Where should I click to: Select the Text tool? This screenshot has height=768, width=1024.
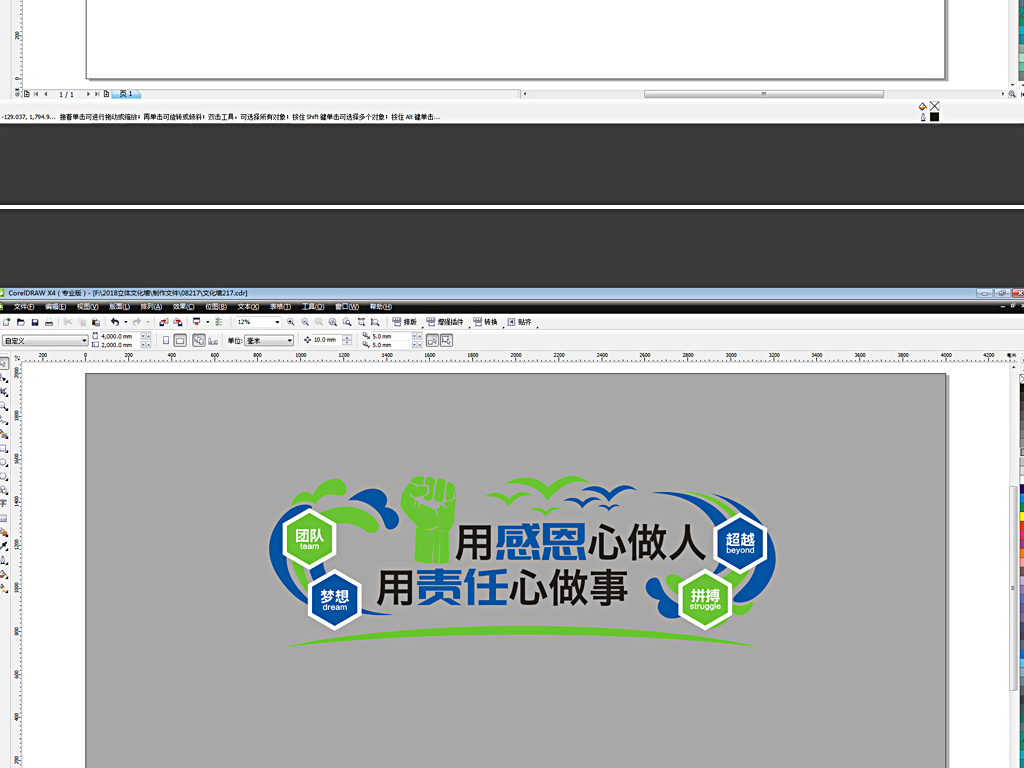(6, 500)
